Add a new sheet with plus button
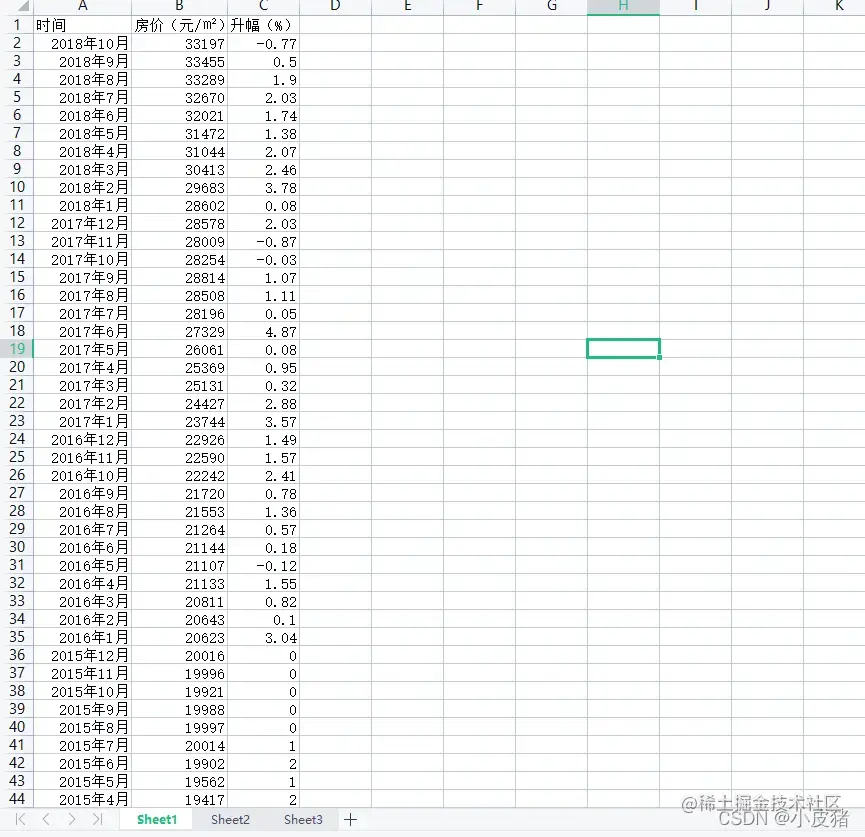The image size is (865, 837). 350,819
